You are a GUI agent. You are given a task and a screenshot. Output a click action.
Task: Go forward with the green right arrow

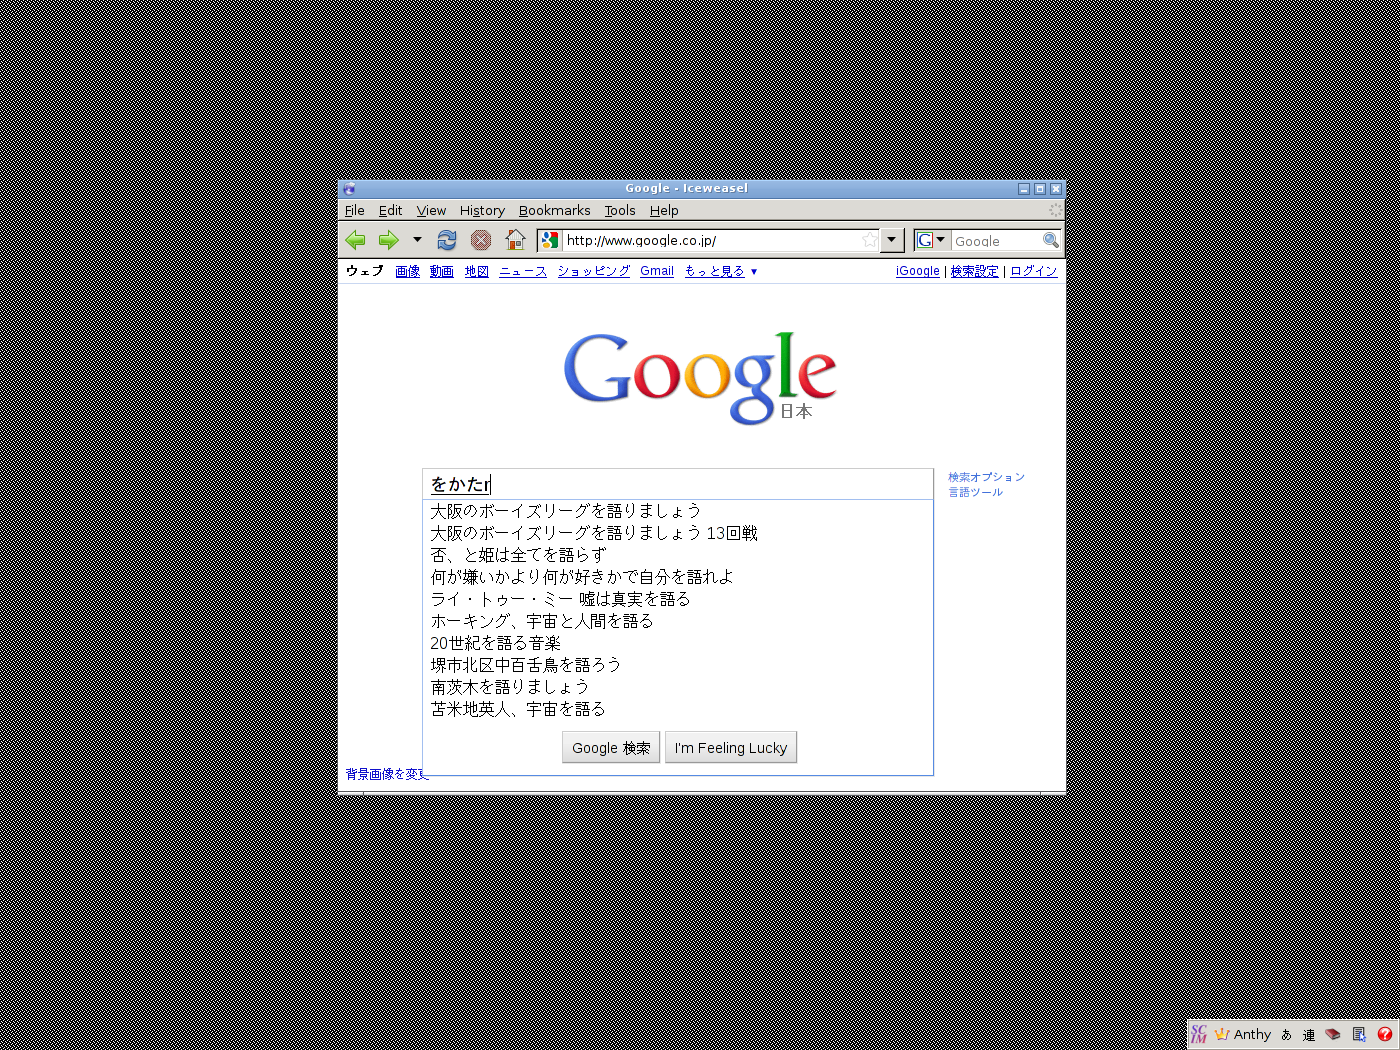point(389,240)
